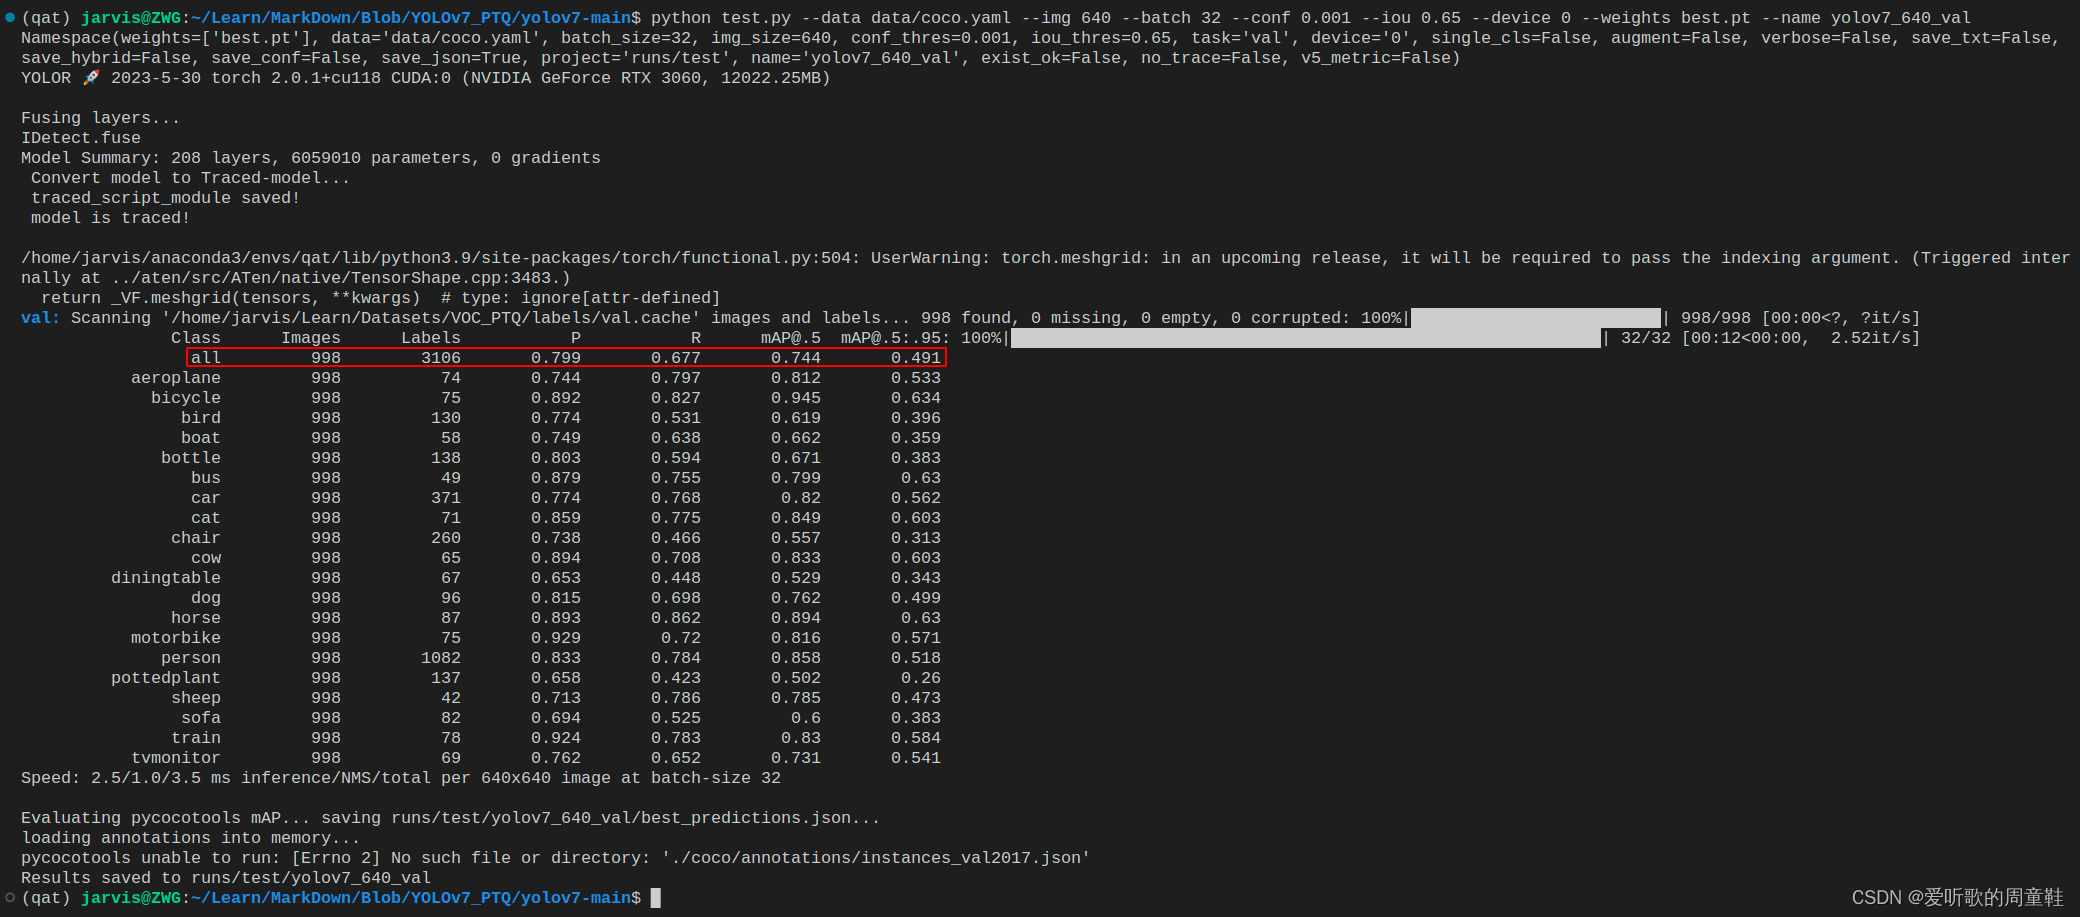Select the 'tvmonitor' class name
This screenshot has width=2080, height=917.
pos(176,758)
